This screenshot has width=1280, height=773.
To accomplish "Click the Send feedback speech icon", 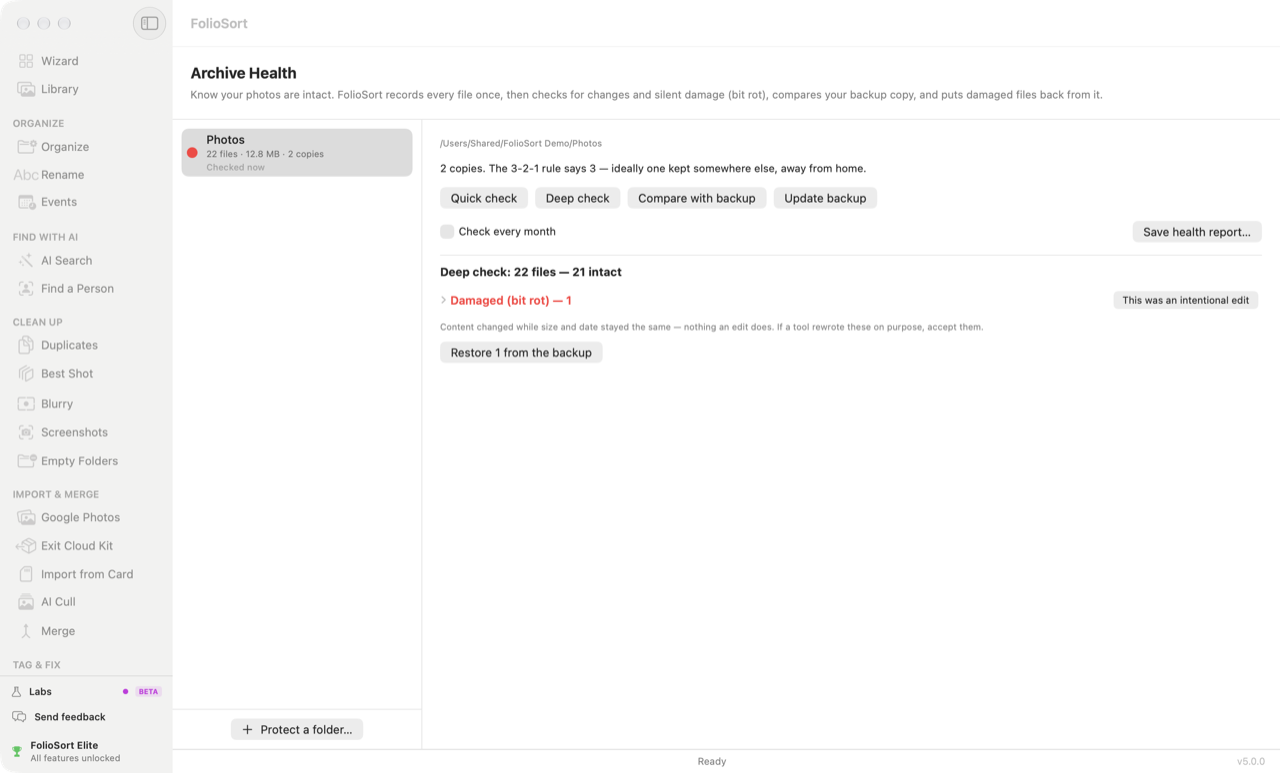I will coord(19,717).
